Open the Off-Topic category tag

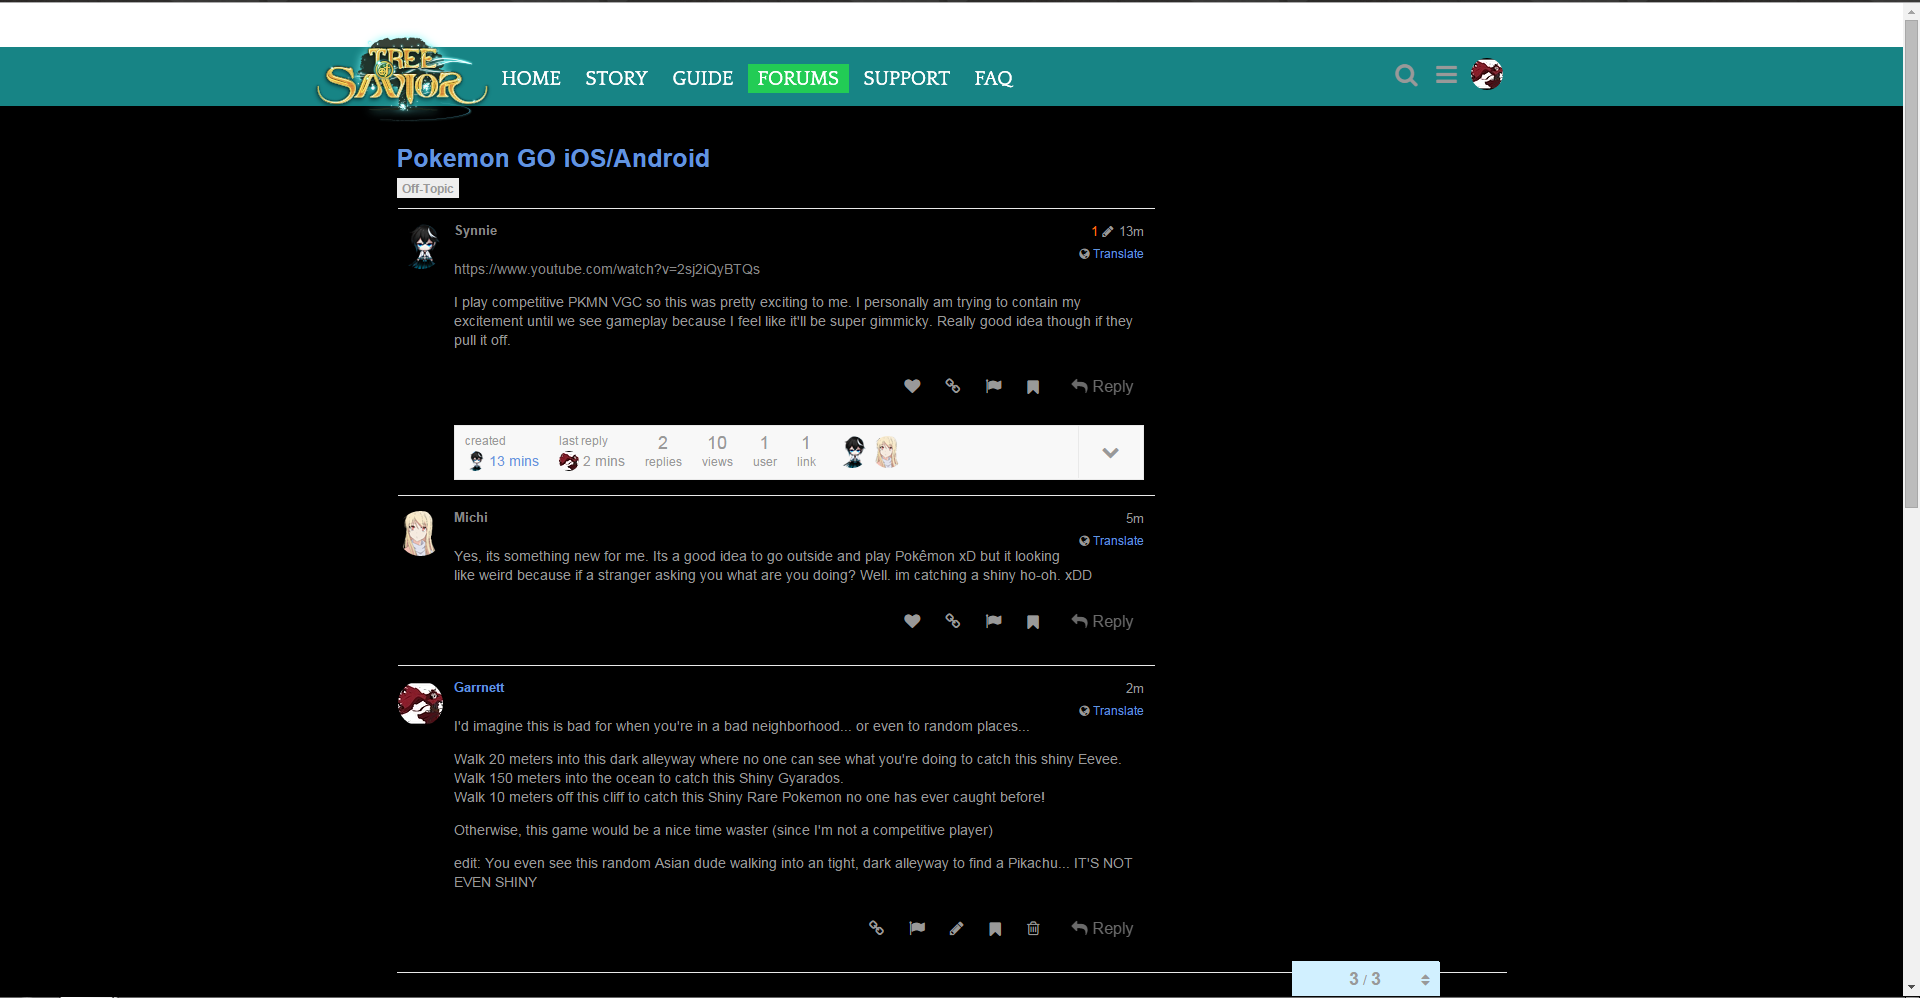point(428,189)
